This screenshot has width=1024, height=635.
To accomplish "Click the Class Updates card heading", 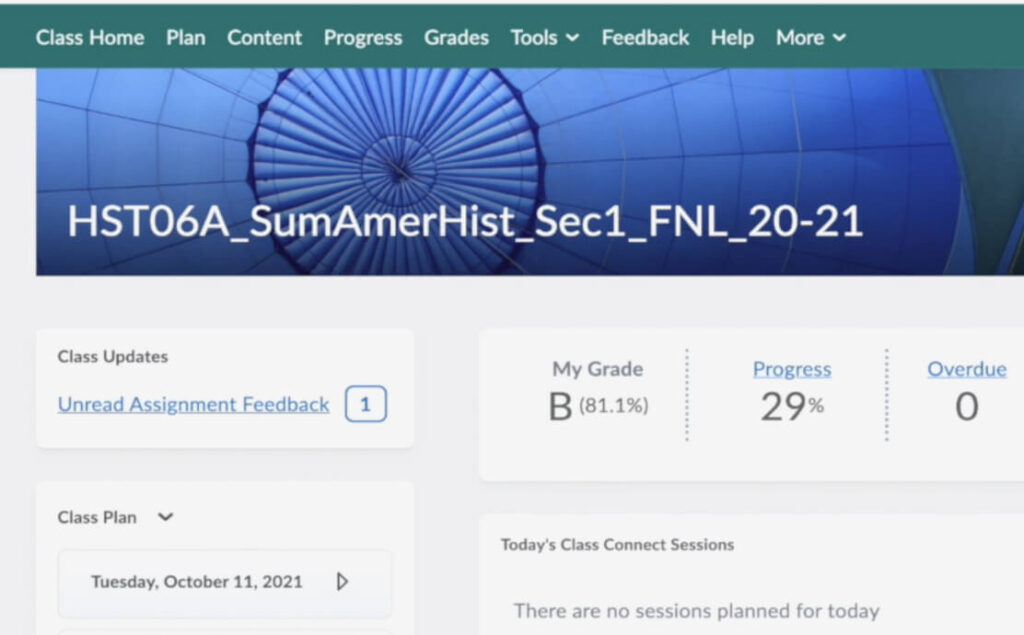I will pos(111,356).
